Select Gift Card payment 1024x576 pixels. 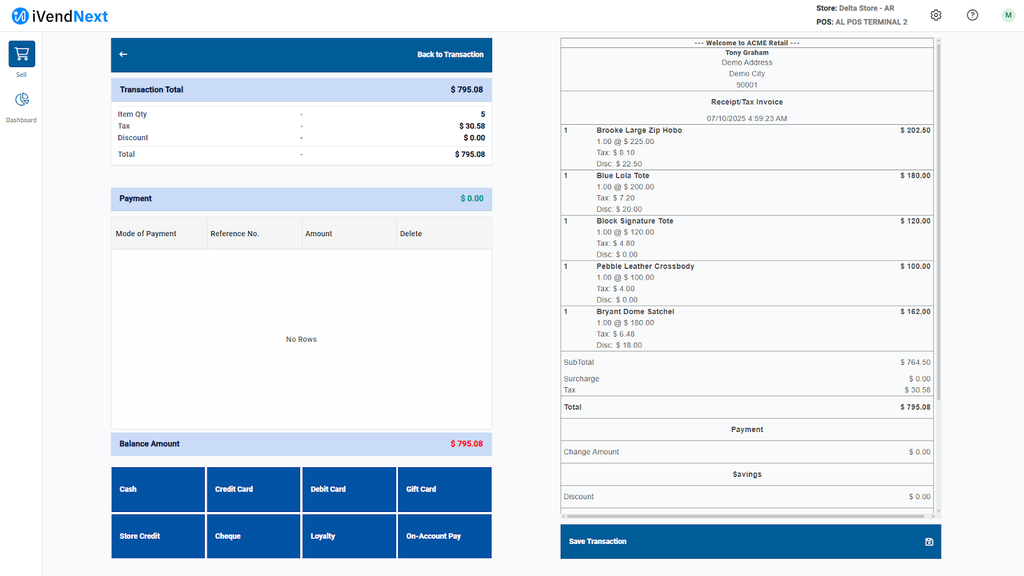click(x=444, y=489)
